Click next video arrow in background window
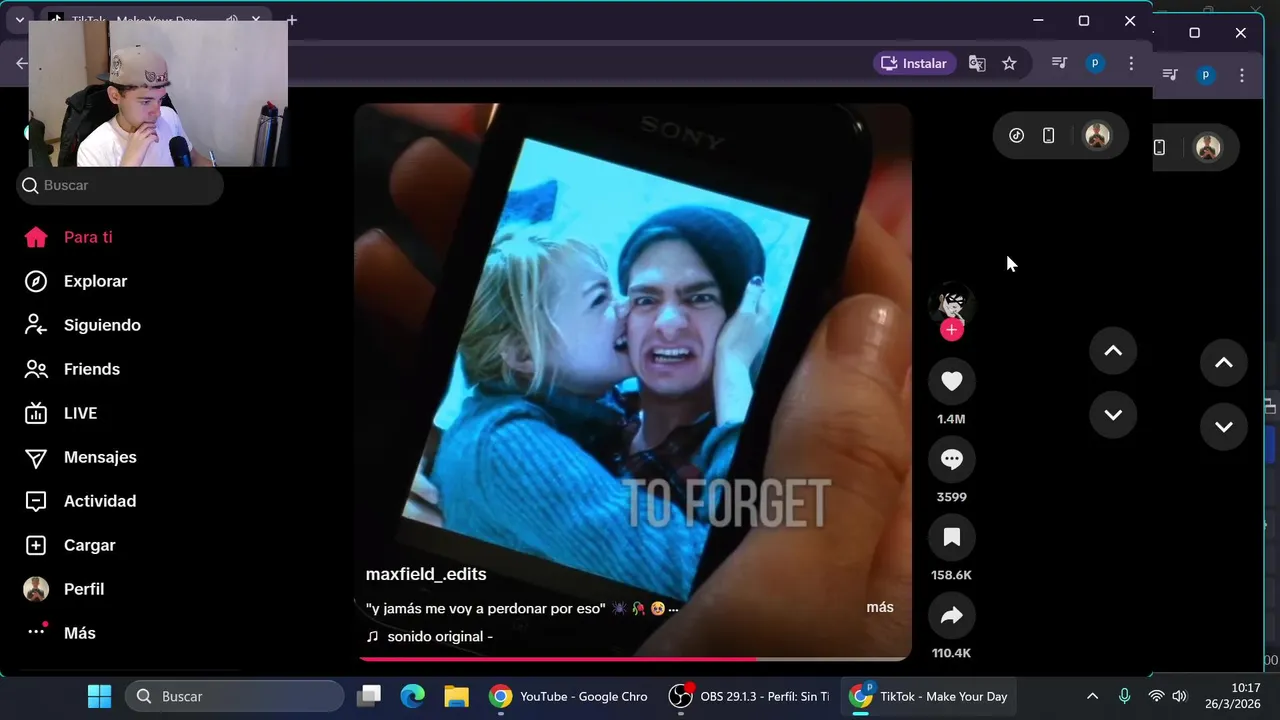 pyautogui.click(x=1223, y=426)
